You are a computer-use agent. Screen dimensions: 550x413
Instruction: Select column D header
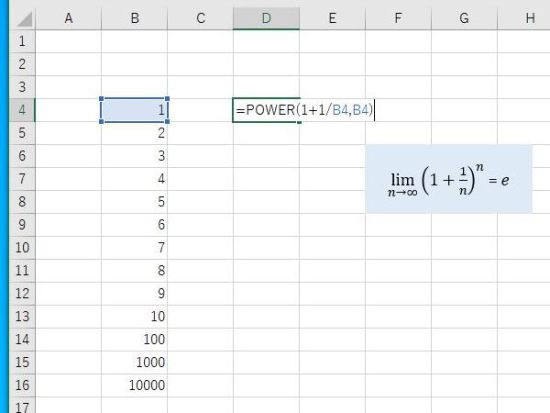tap(266, 18)
